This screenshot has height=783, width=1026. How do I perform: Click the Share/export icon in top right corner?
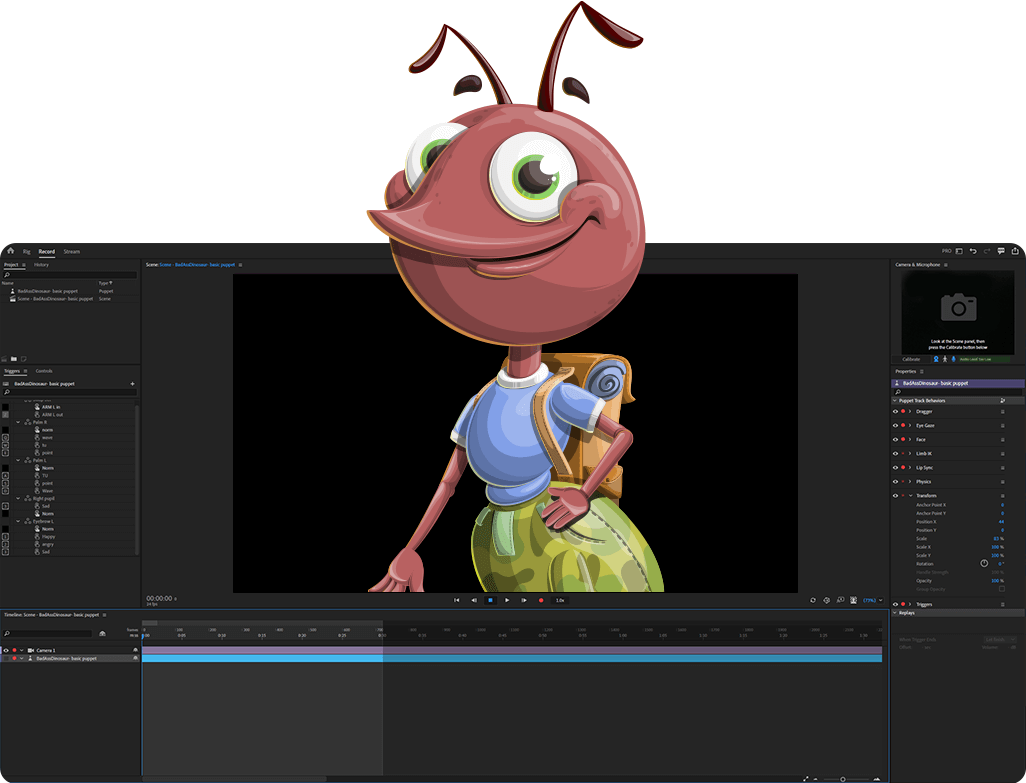tap(1015, 251)
